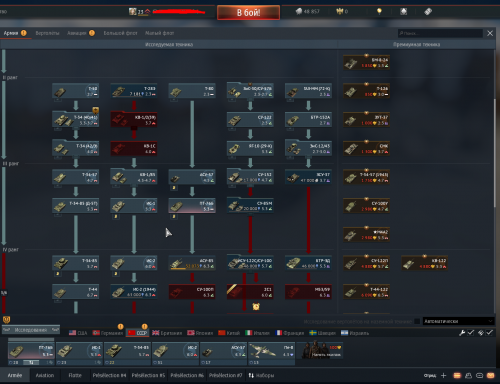Click the Наборы presets button
Image resolution: width=500 pixels, height=384 pixels.
[261, 375]
